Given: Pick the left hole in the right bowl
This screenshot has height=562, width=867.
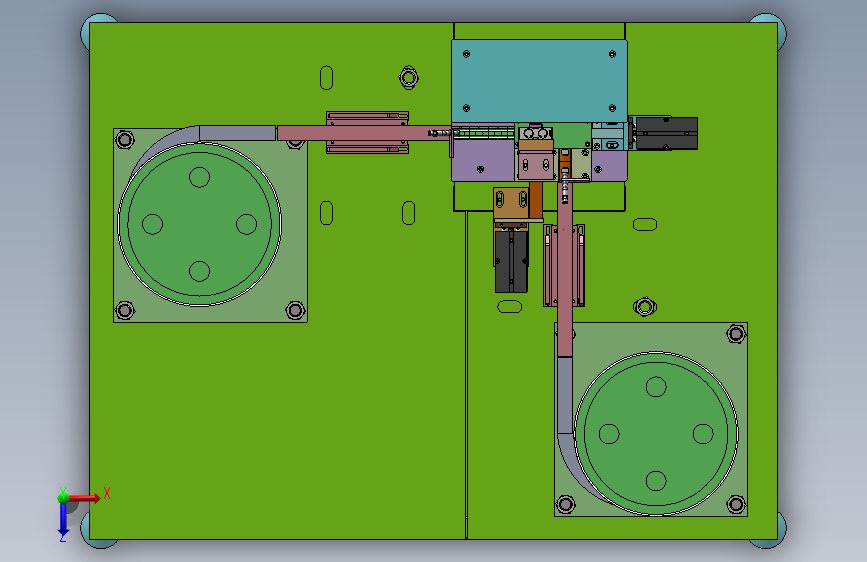Looking at the screenshot, I should tap(609, 434).
